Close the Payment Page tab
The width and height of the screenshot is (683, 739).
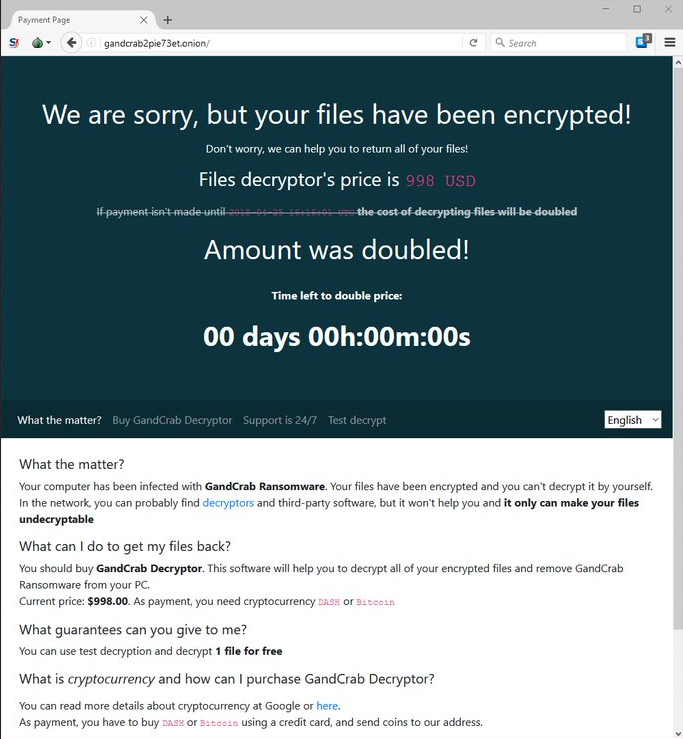coord(144,20)
